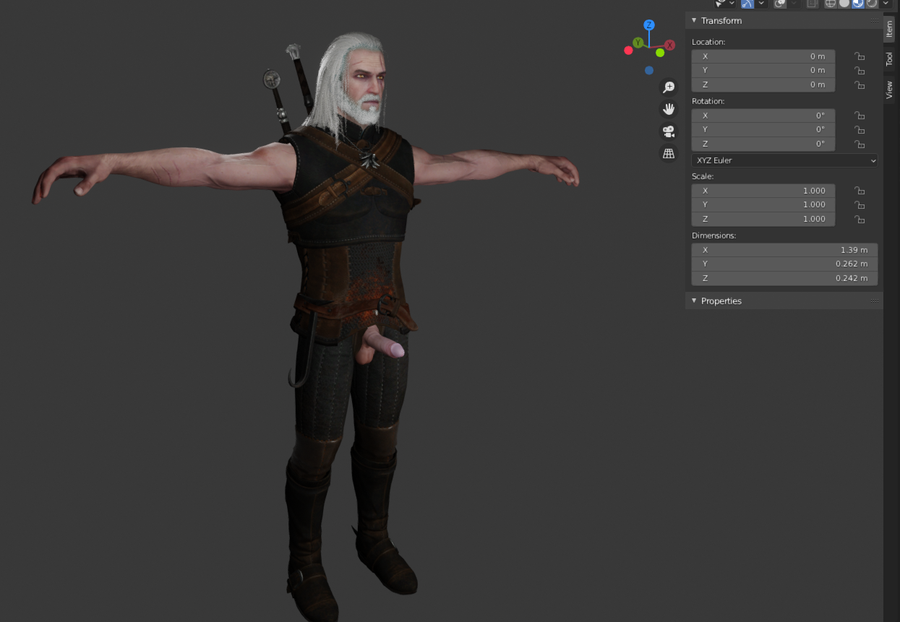The image size is (900, 622).
Task: Click the unlabeled bright green gizmo dot
Action: [660, 53]
